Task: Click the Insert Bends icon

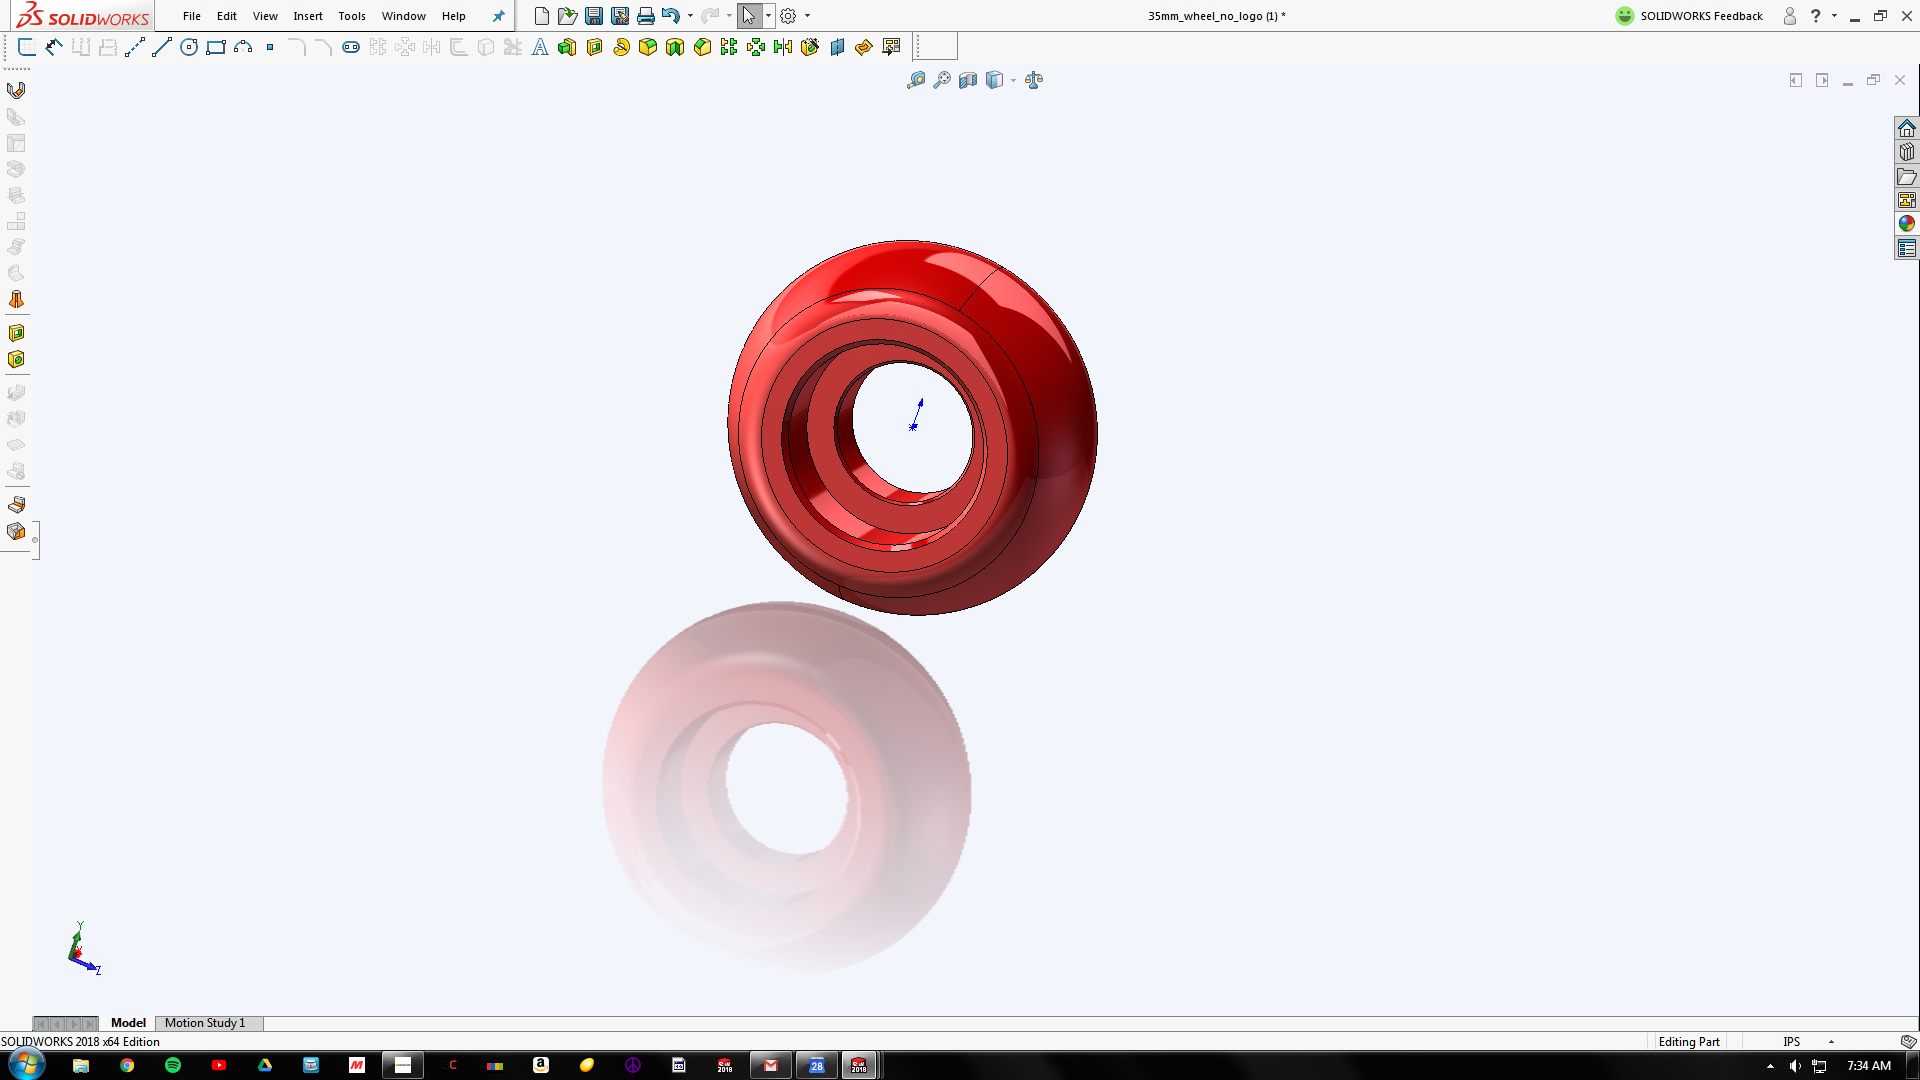Action: [16, 505]
